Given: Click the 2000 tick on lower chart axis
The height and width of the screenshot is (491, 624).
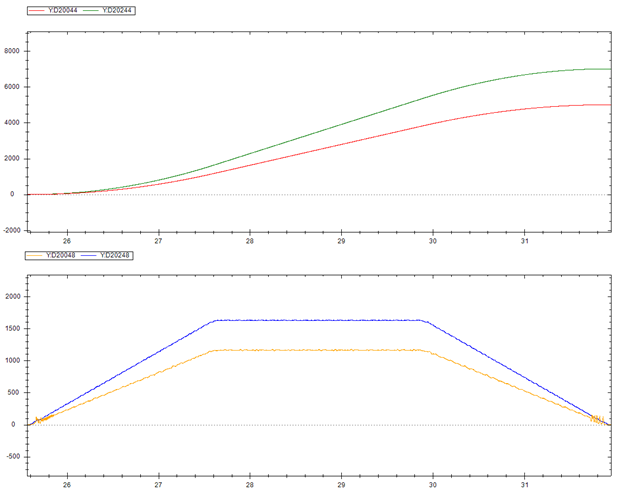Looking at the screenshot, I should point(13,296).
